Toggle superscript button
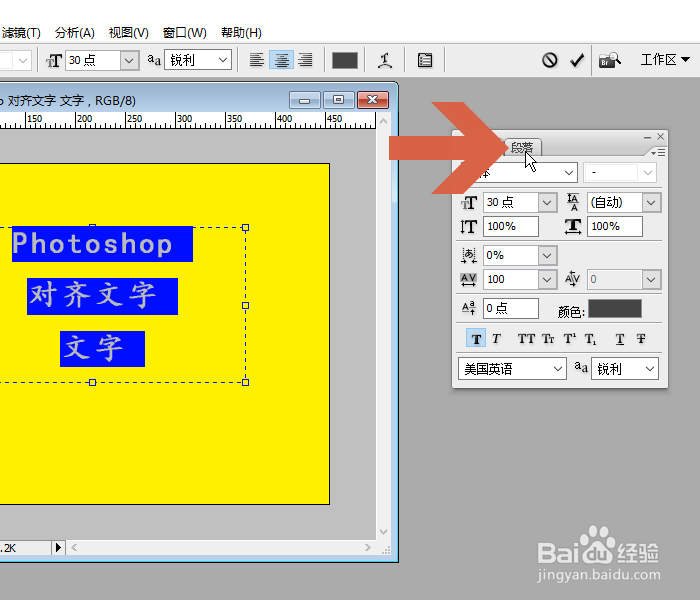The height and width of the screenshot is (600, 700). (570, 339)
